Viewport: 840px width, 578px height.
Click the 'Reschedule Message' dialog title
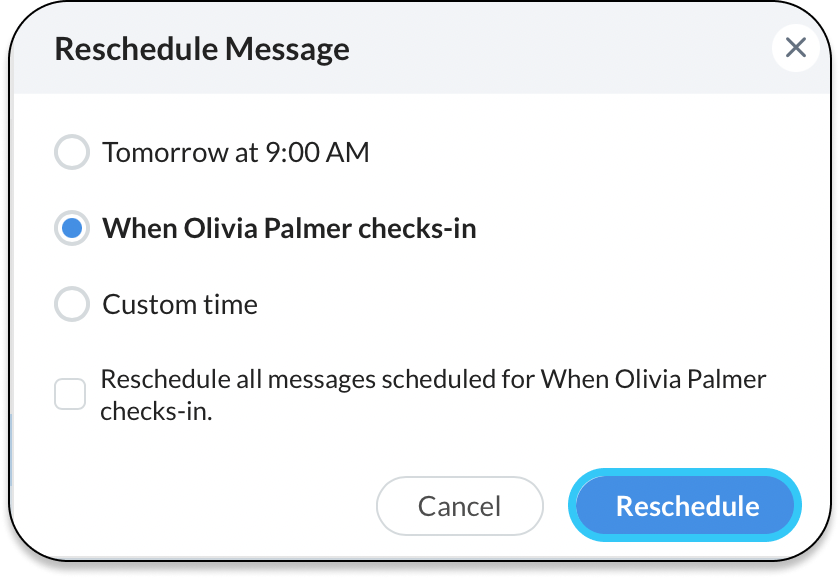coord(202,49)
